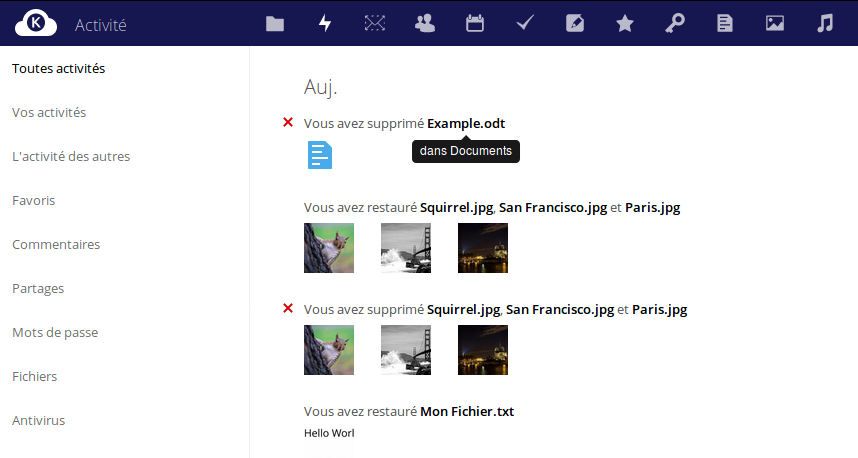Click the Hello Worl text preview
Screen dimensions: 858x458
[x=329, y=433]
